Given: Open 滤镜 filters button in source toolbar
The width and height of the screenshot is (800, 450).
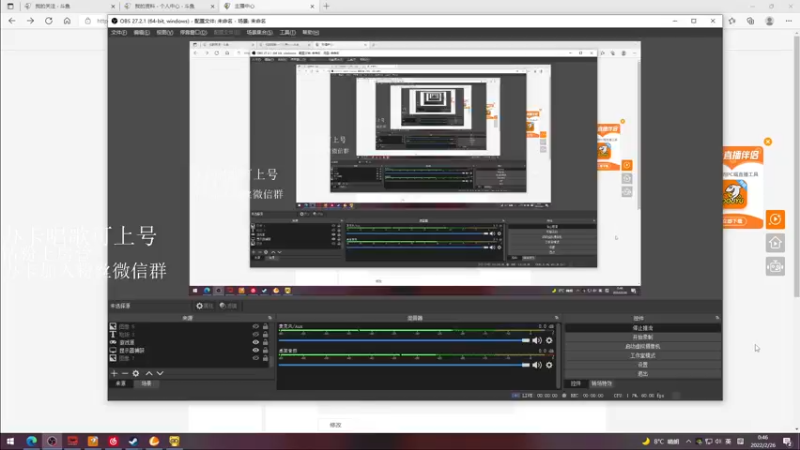Looking at the screenshot, I should (228, 306).
